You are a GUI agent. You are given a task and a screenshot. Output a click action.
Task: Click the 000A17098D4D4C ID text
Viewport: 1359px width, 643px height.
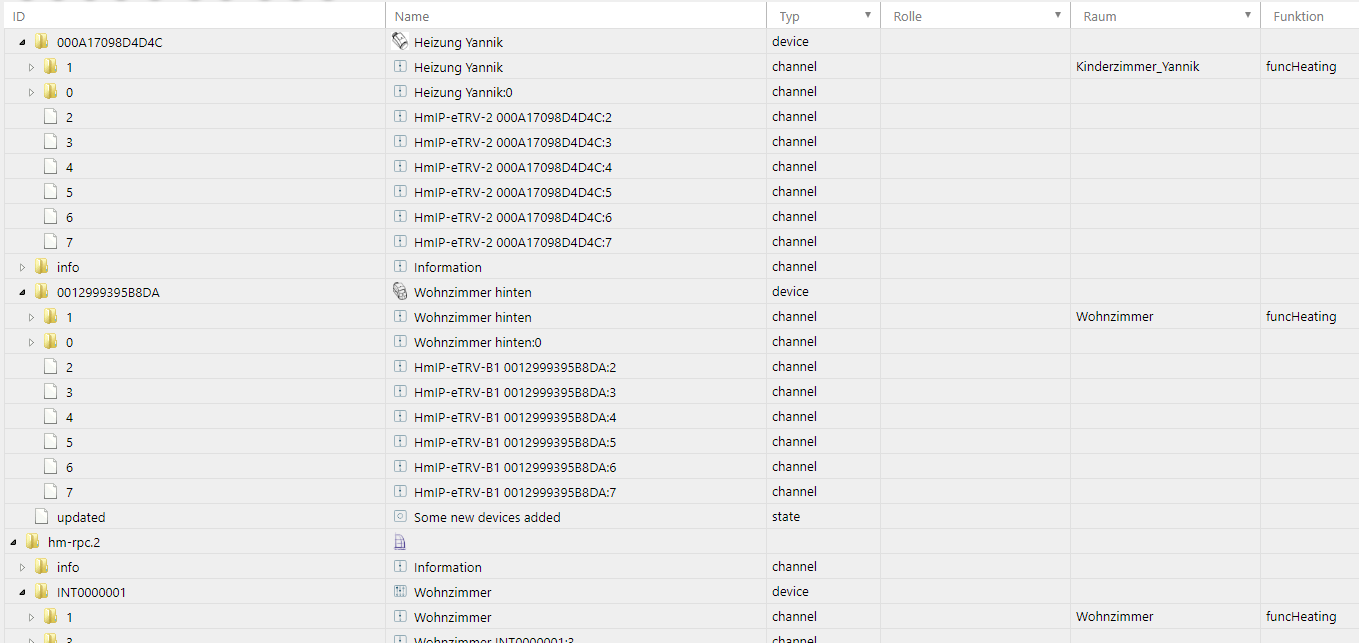(109, 42)
